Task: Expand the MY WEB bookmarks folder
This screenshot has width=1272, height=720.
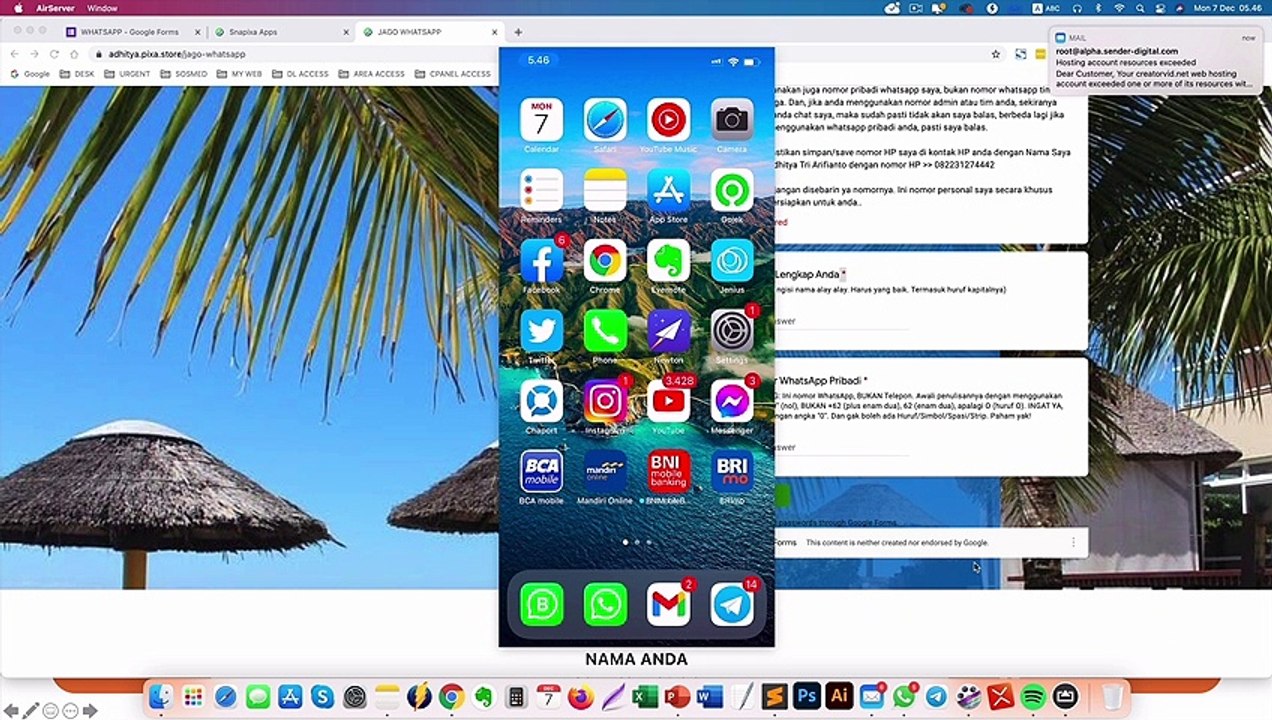Action: pos(239,74)
